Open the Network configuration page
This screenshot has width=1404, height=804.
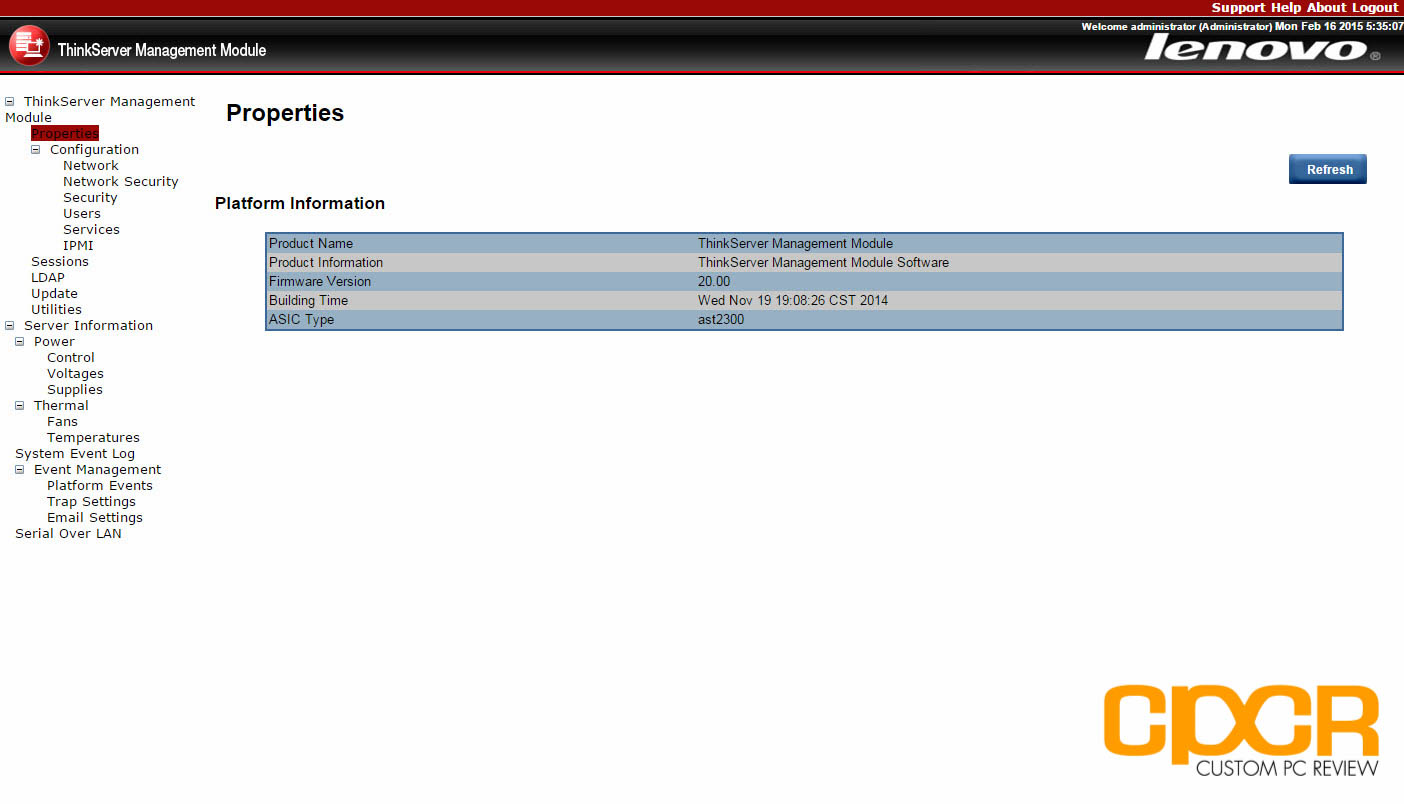click(x=91, y=166)
